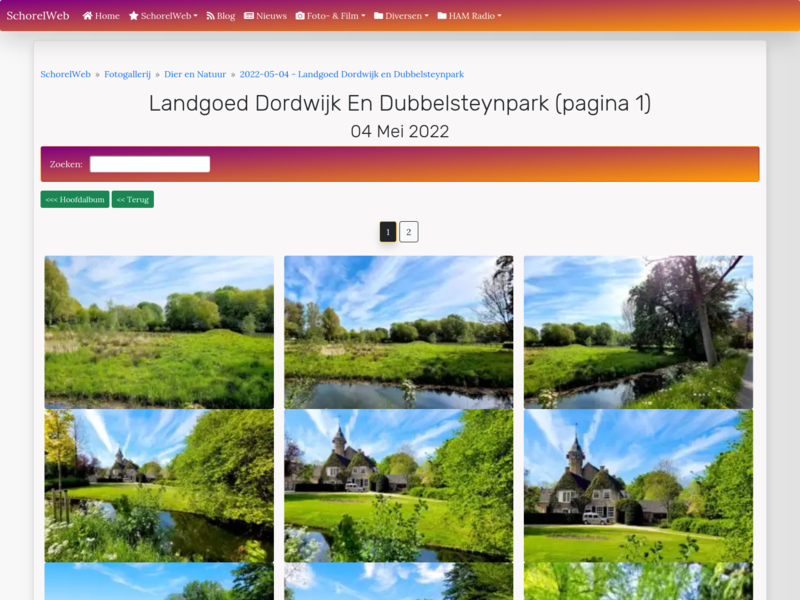Open the first photo of the meadow without water
This screenshot has width=800, height=600.
pos(159,332)
